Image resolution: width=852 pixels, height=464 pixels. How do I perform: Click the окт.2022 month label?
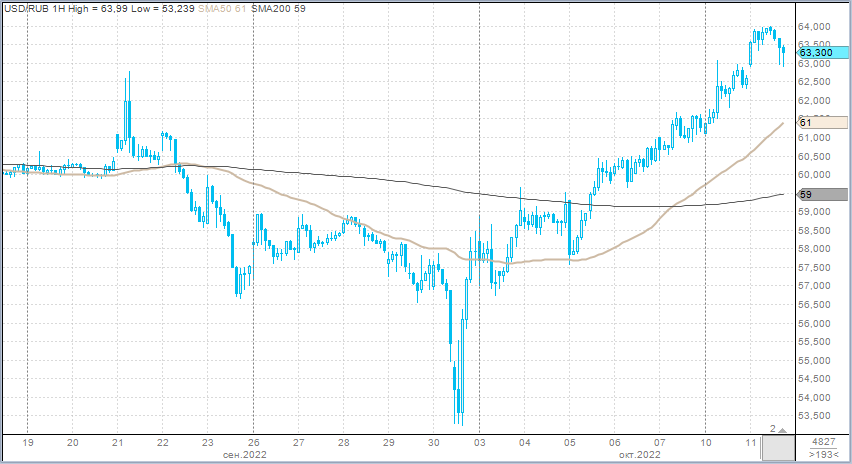[x=638, y=455]
